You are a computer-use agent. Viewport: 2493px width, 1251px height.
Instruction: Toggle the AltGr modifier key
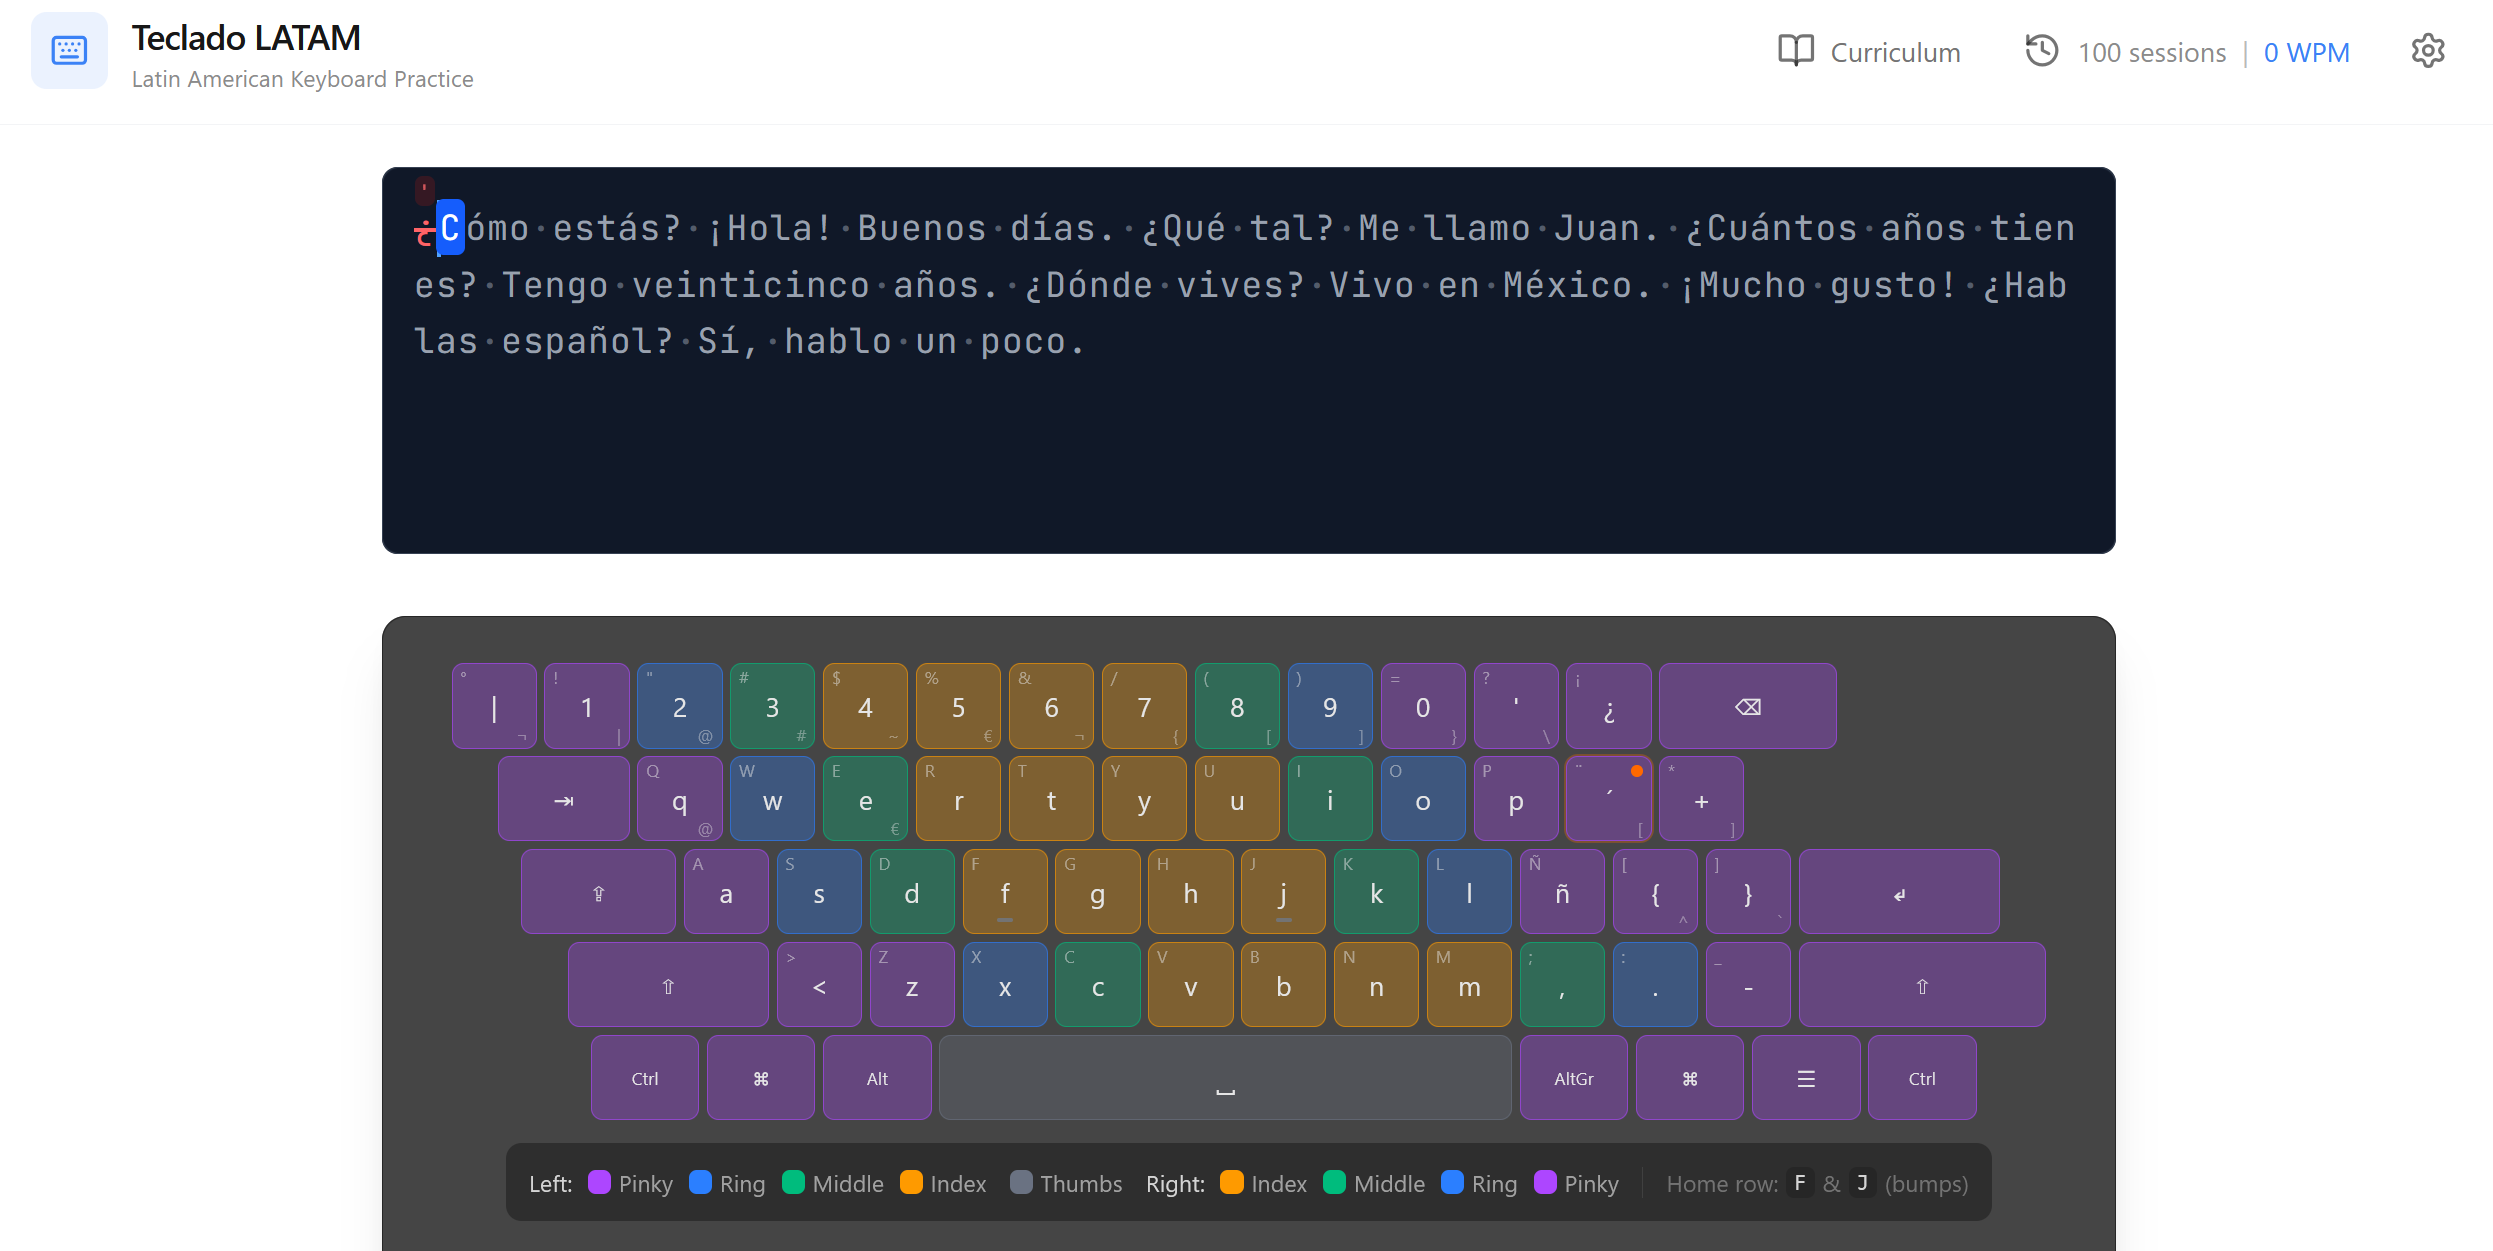1572,1078
